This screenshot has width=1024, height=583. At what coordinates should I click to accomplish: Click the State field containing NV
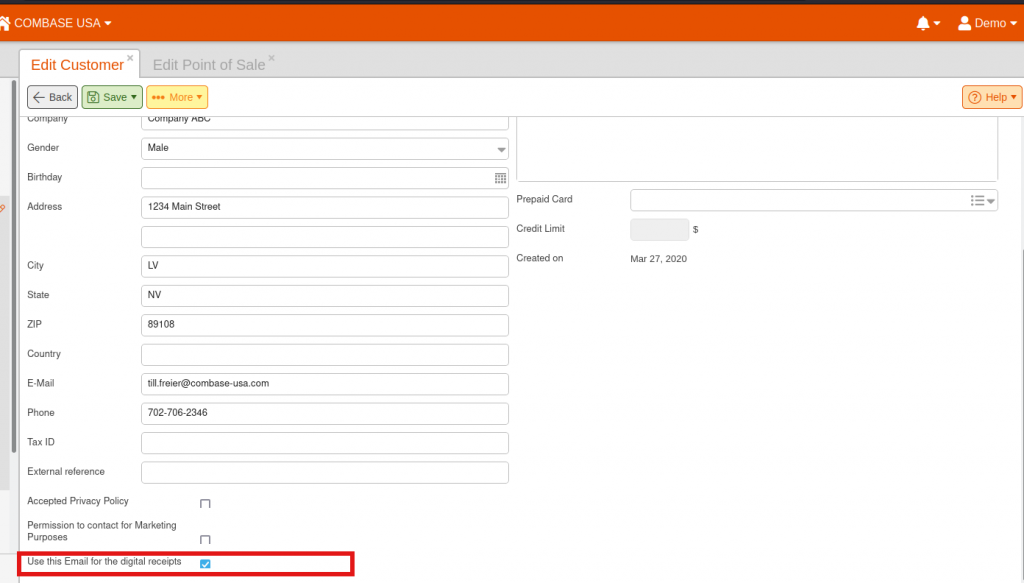coord(325,296)
